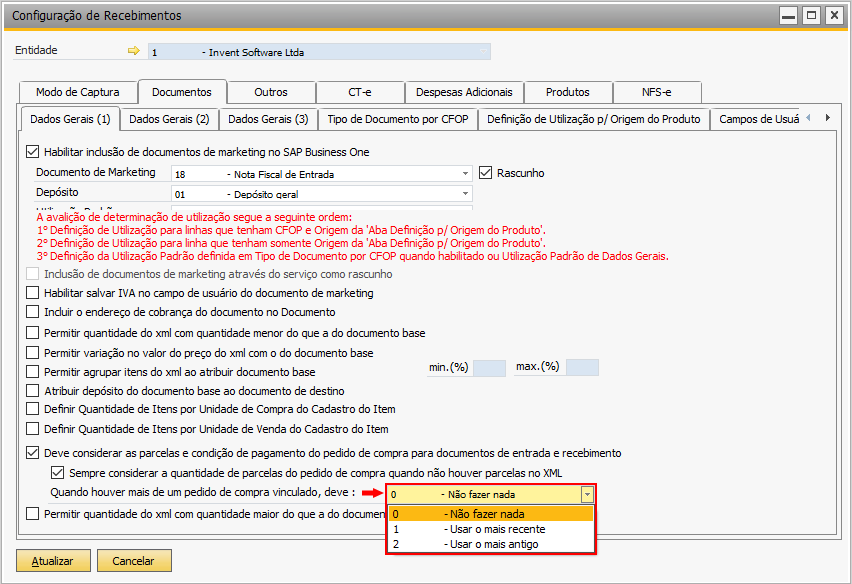This screenshot has height=584, width=852.
Task: Enable Permitir quantidade do xml com quantidade menor
Action: tap(33, 332)
